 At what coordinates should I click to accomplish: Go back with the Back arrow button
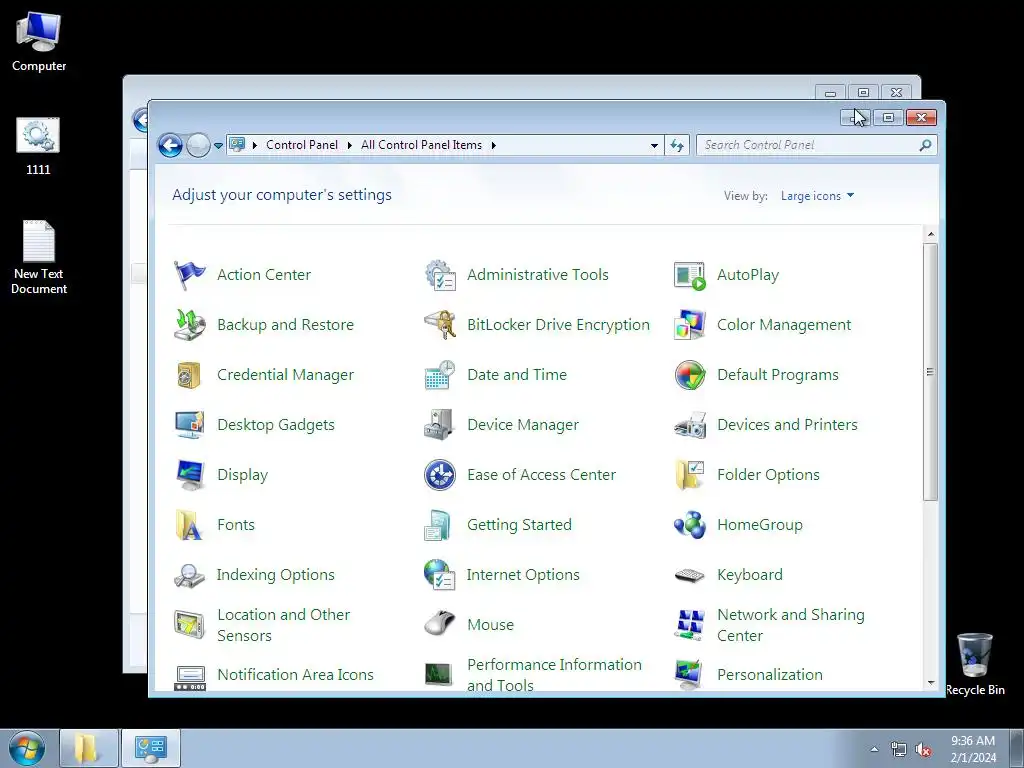pyautogui.click(x=170, y=145)
